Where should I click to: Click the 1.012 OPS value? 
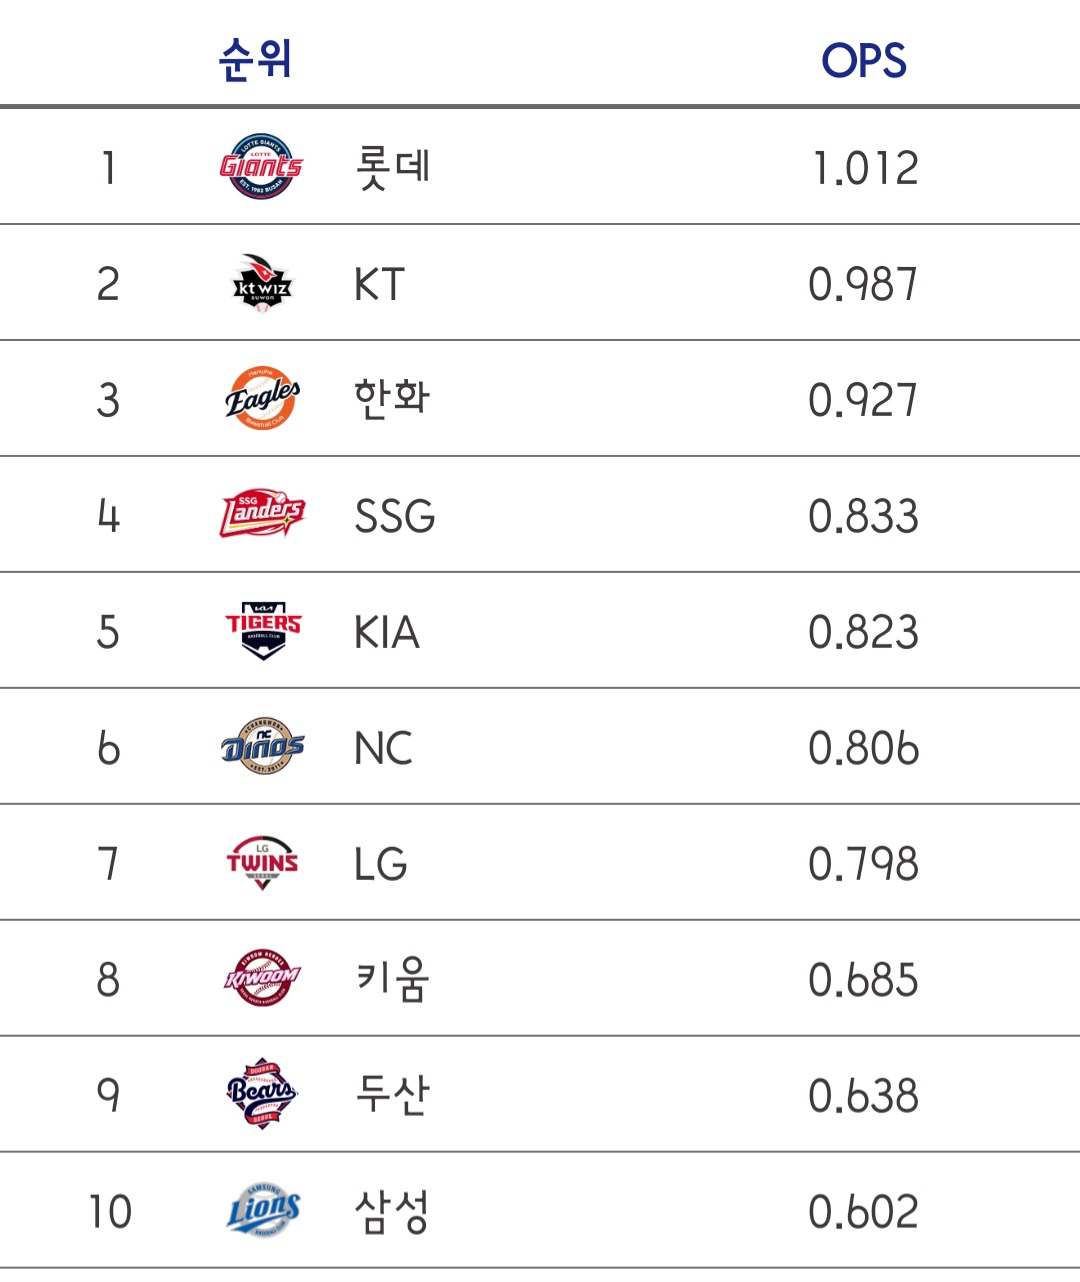tap(865, 168)
